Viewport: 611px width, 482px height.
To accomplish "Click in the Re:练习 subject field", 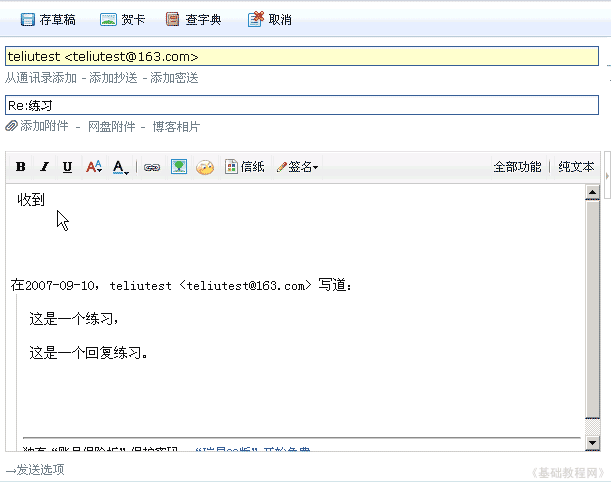I will (300, 105).
